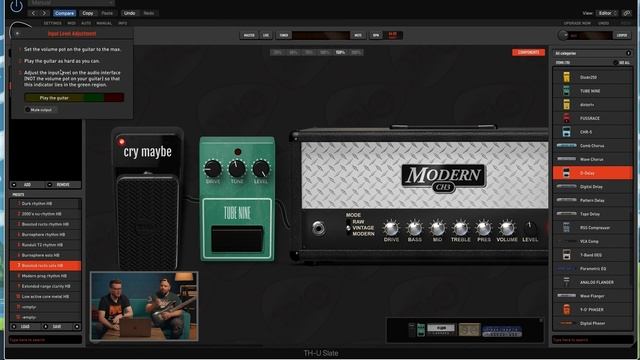The image size is (640, 360).
Task: Select the Parametric EQ component
Action: click(592, 269)
